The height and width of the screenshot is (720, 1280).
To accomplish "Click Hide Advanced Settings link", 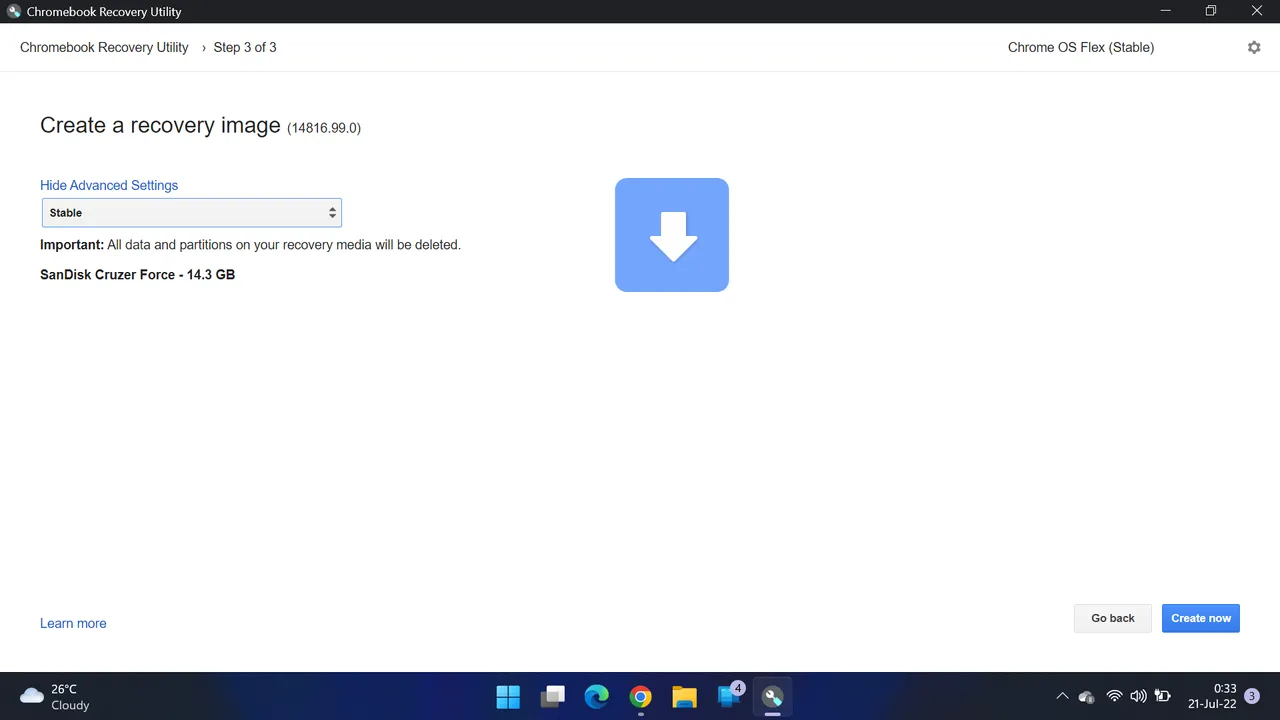I will tap(109, 185).
